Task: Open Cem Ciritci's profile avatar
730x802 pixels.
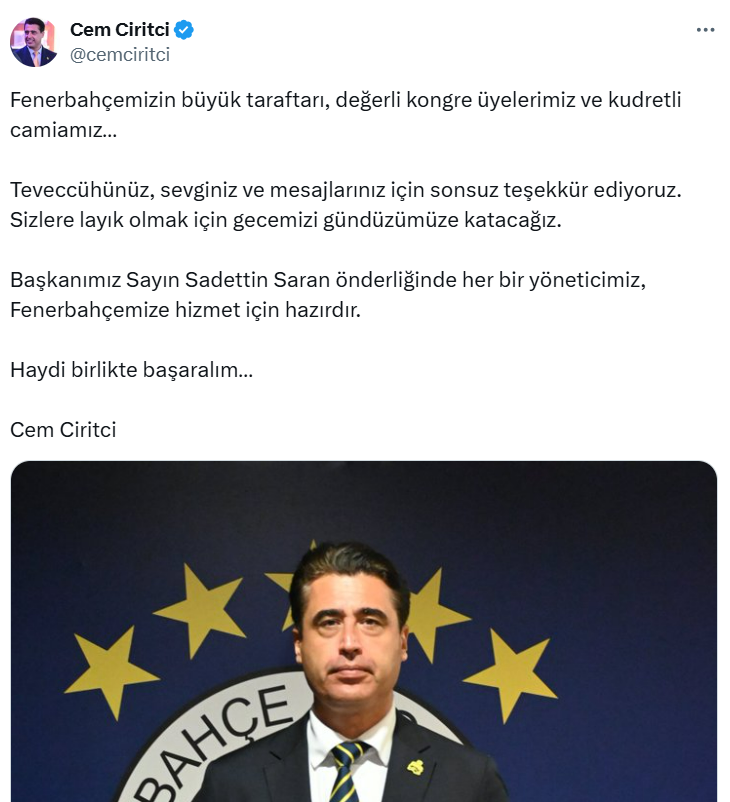Action: [34, 42]
